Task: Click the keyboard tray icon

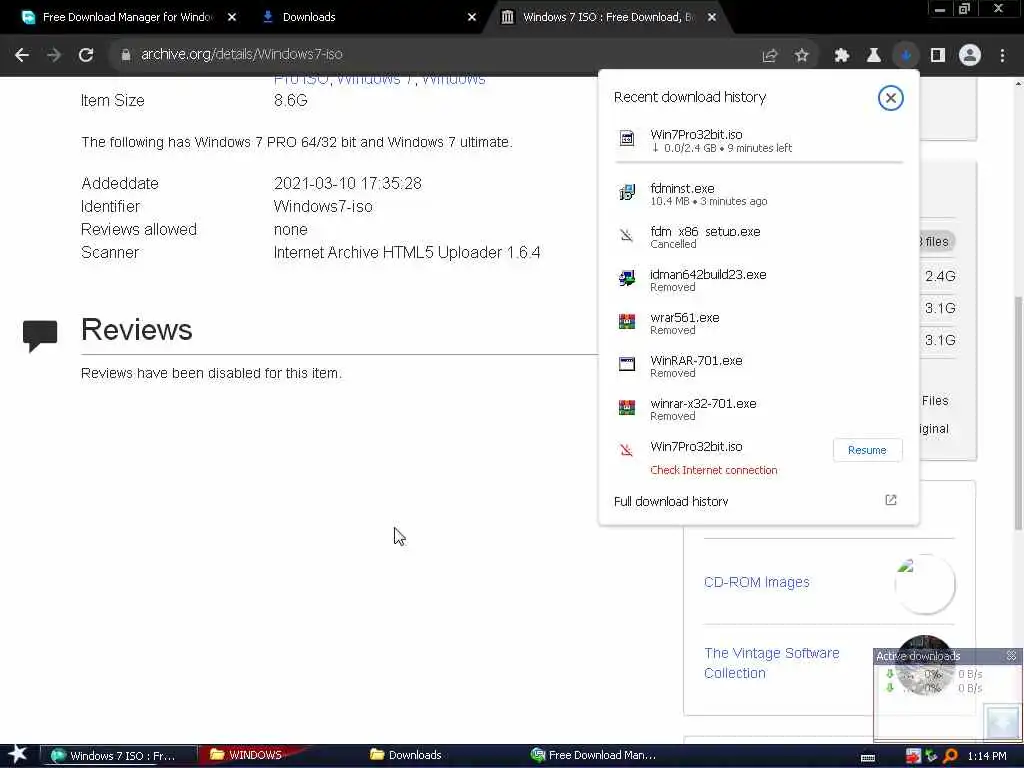Action: click(x=867, y=758)
